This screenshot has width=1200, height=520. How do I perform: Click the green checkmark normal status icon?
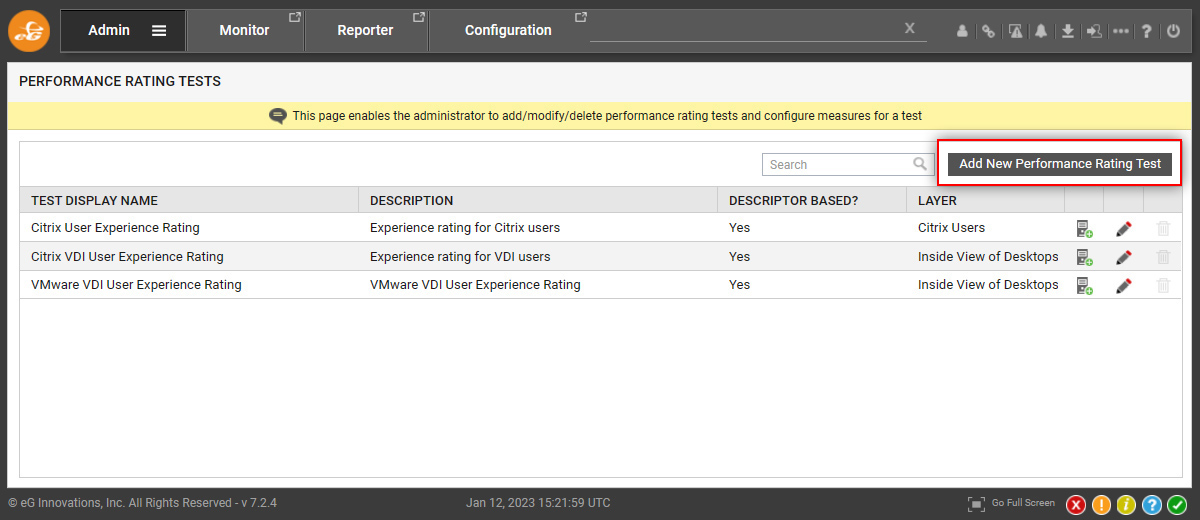(1176, 504)
